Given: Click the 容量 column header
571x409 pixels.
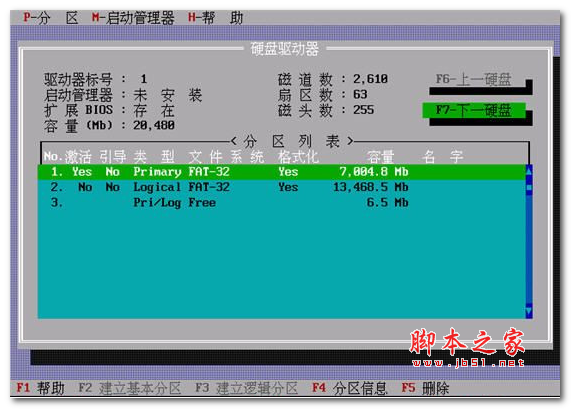Looking at the screenshot, I should pyautogui.click(x=381, y=157).
